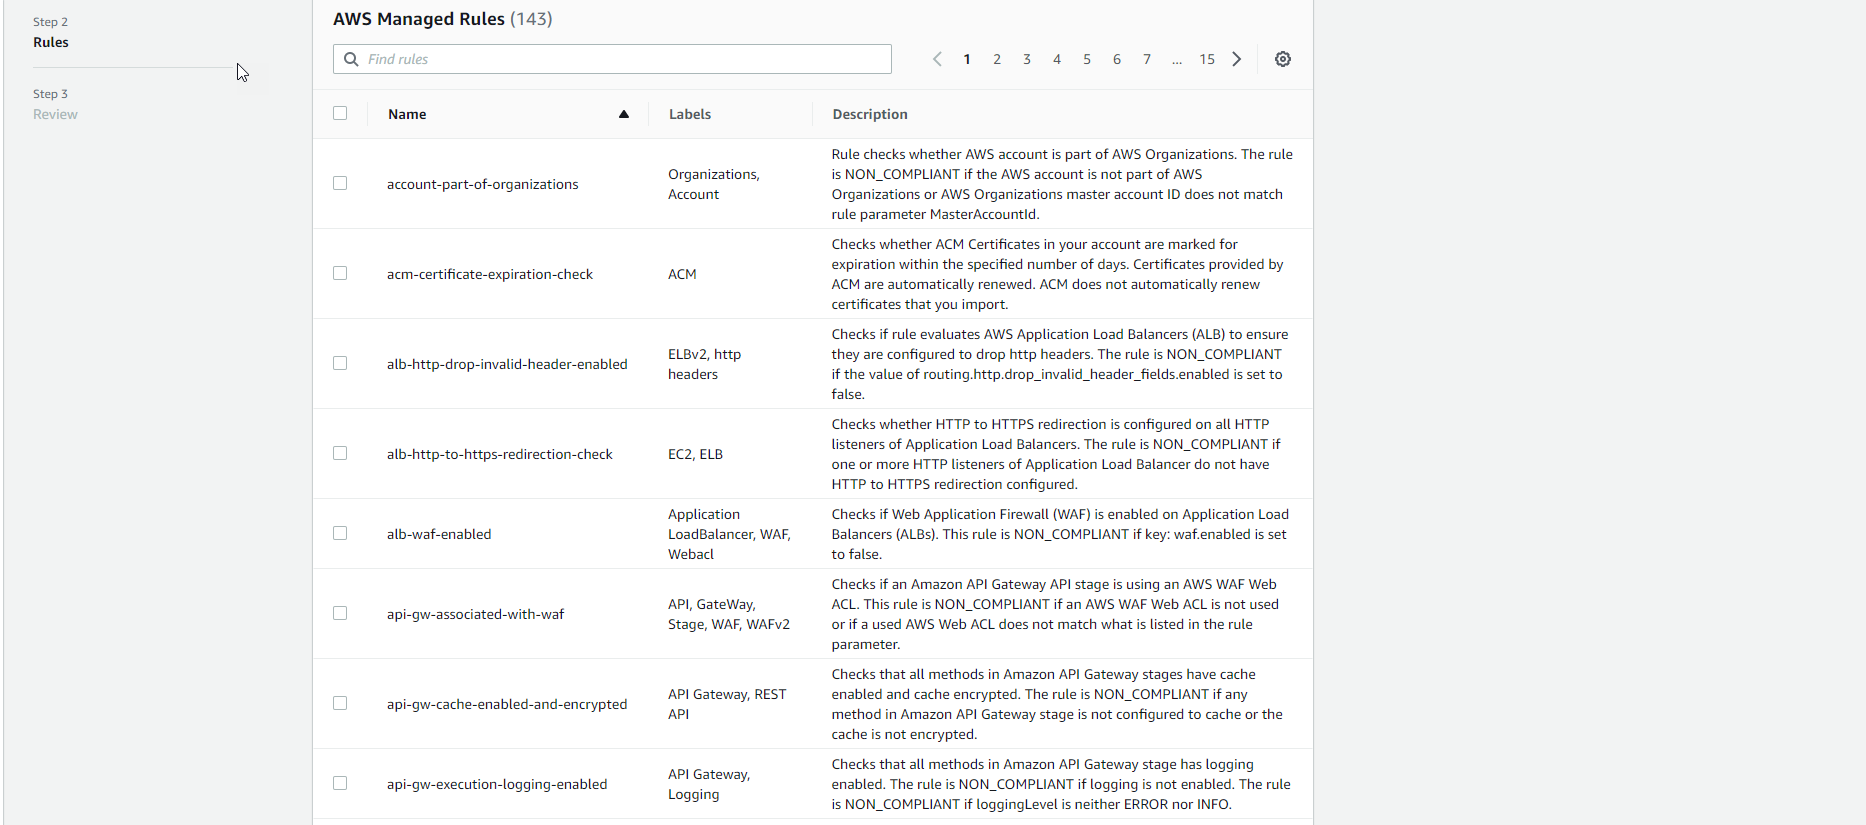The height and width of the screenshot is (825, 1866).
Task: Click the acm-certificate-expiration-check description text
Action: tap(1057, 274)
